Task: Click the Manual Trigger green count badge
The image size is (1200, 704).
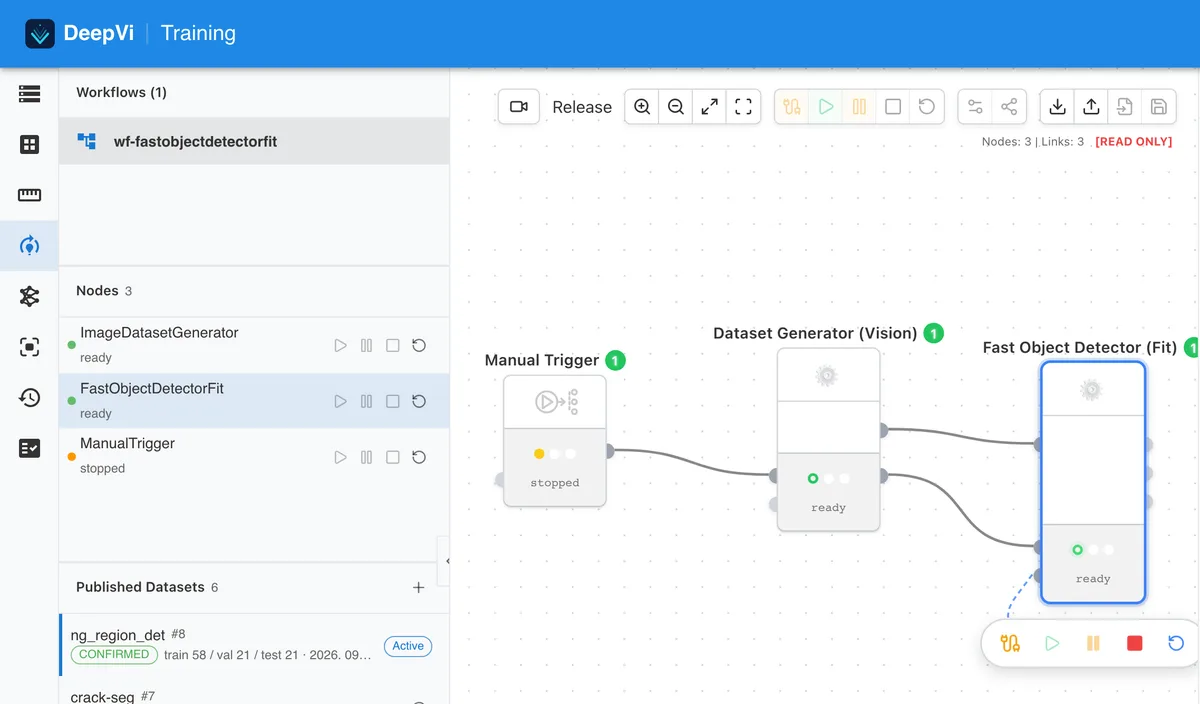Action: point(616,360)
